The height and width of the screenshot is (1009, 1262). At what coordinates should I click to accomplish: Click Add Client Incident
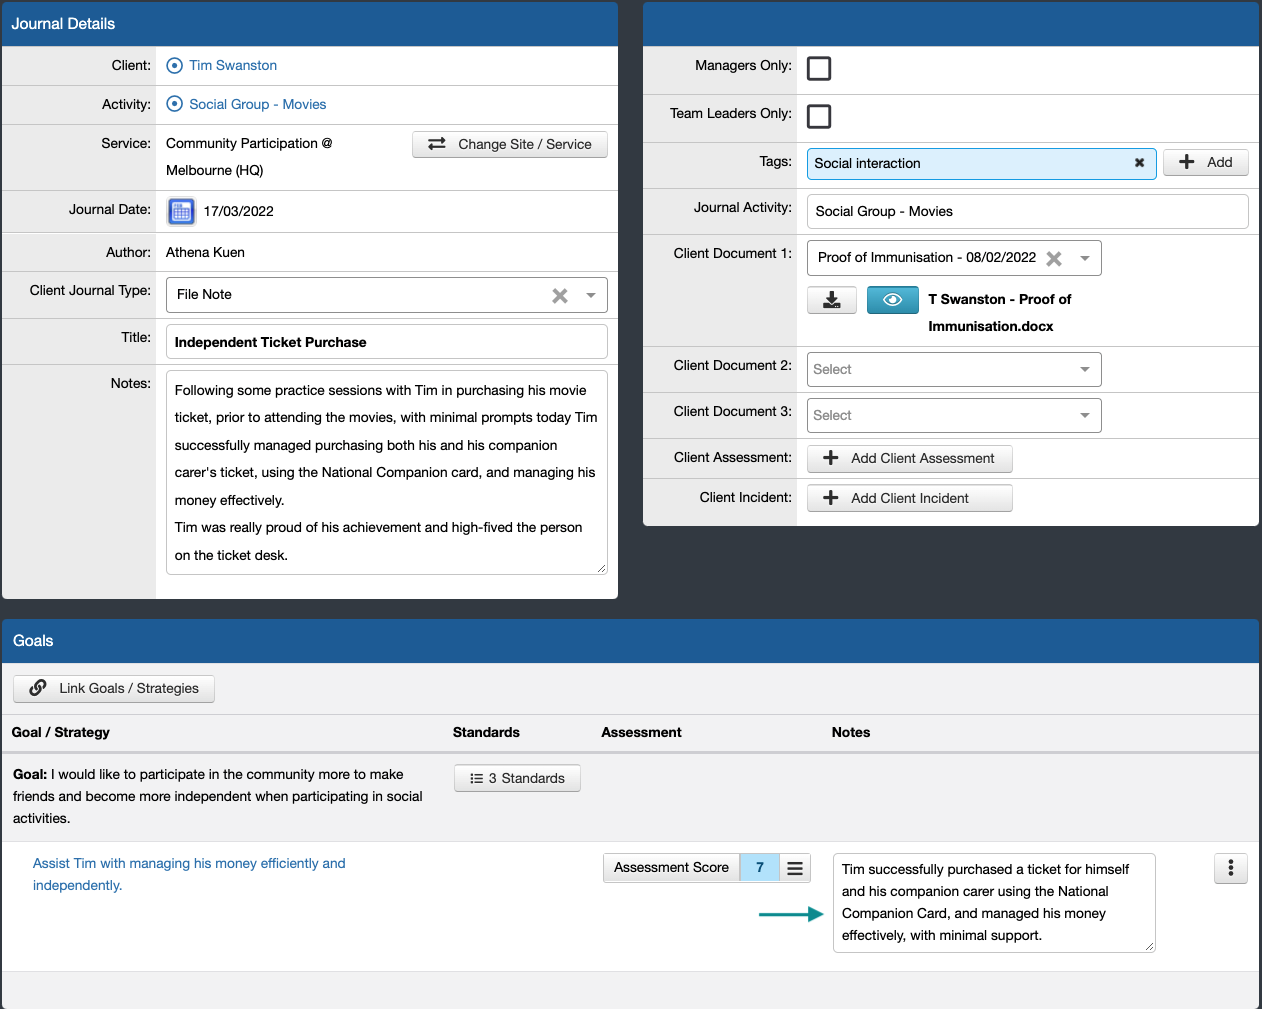(x=910, y=498)
